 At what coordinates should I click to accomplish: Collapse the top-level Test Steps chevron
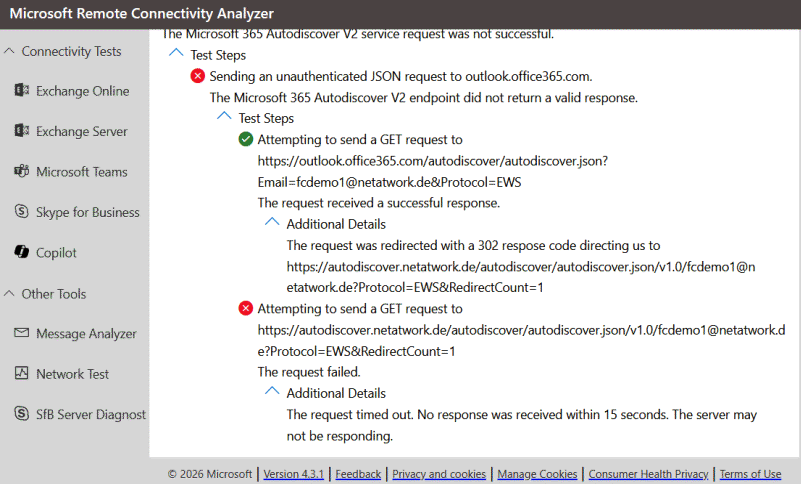(x=176, y=55)
